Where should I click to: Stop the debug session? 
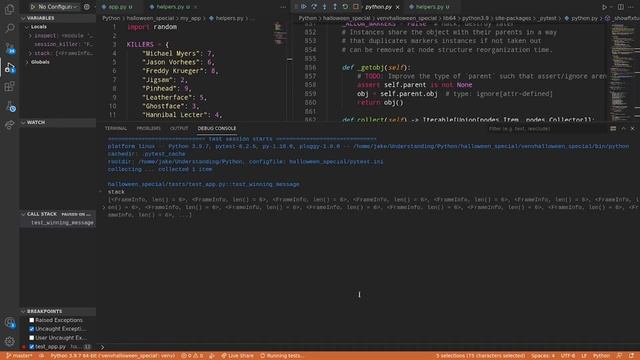(x=356, y=7)
